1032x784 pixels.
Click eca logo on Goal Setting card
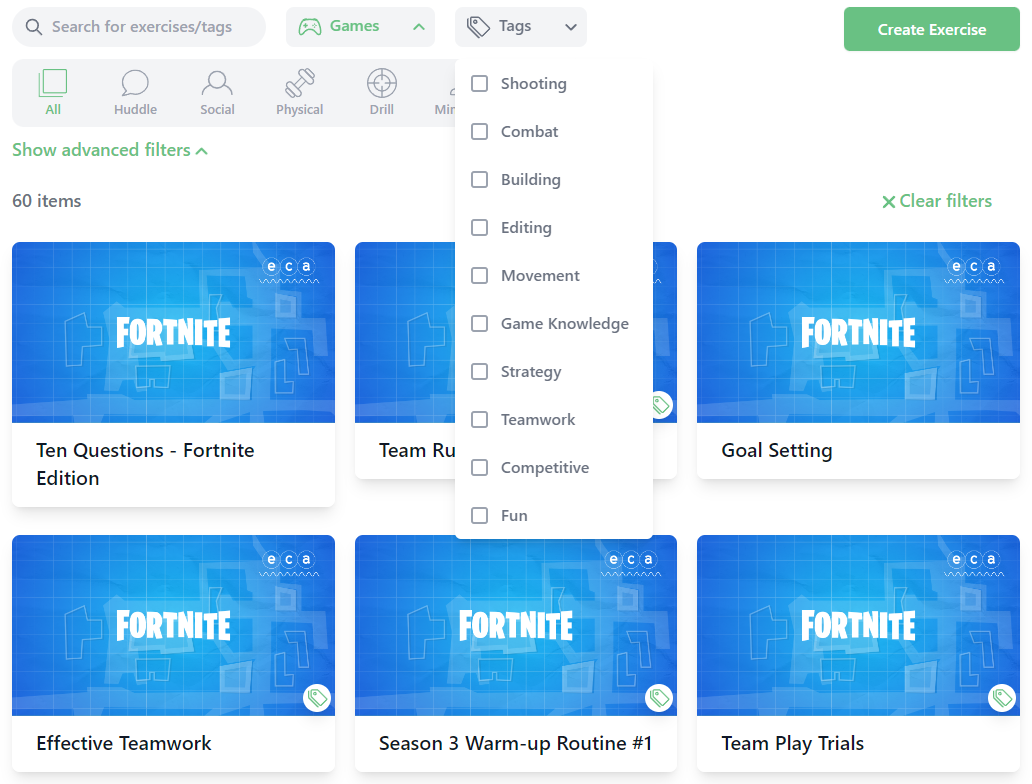click(x=975, y=270)
